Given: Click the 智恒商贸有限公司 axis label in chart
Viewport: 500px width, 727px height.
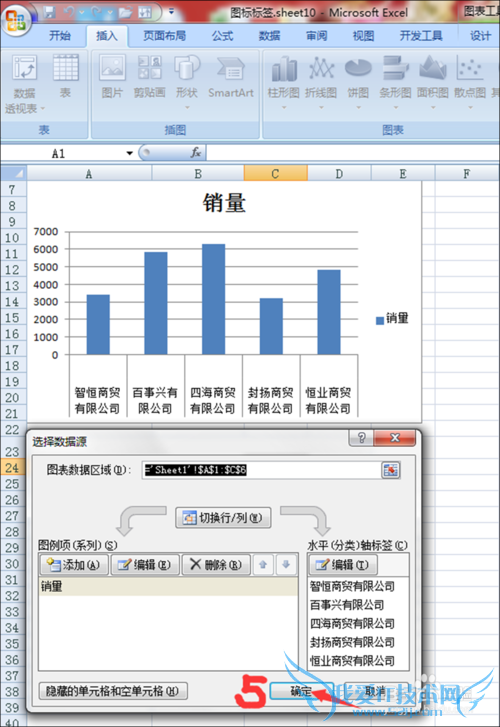Looking at the screenshot, I should [x=97, y=400].
